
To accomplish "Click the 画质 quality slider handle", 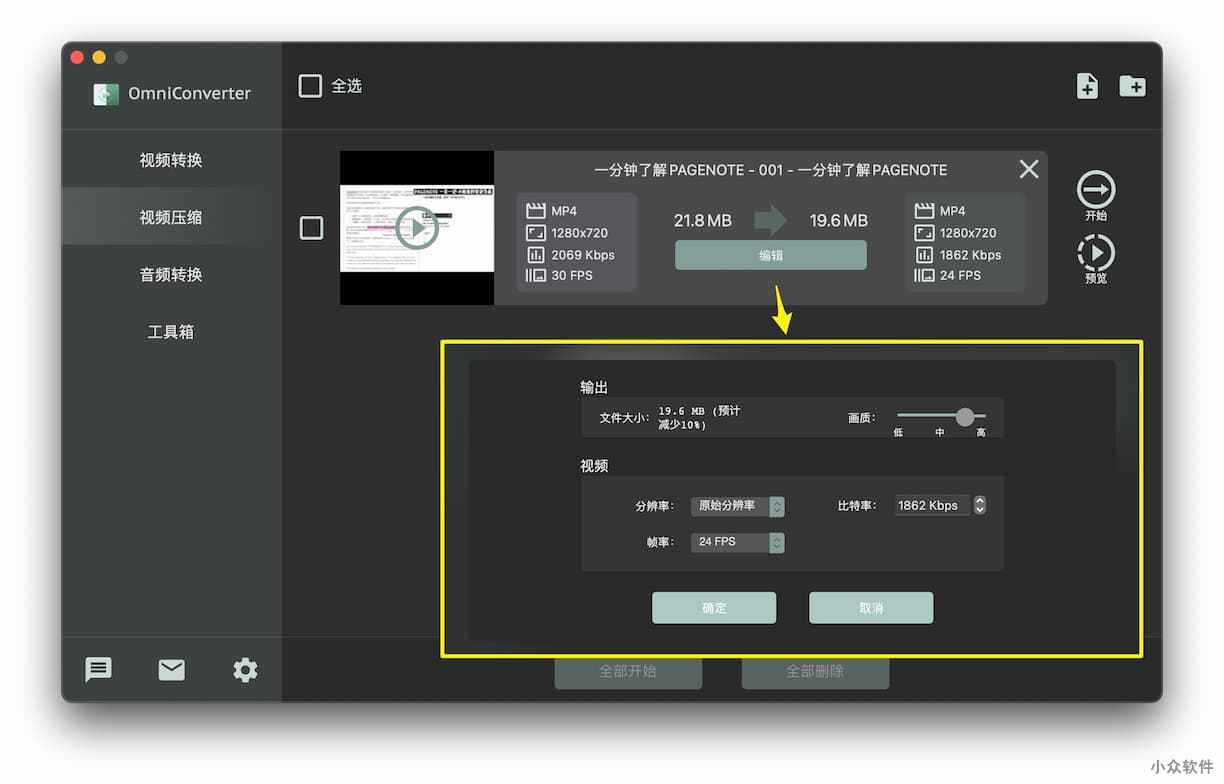I will [x=964, y=417].
